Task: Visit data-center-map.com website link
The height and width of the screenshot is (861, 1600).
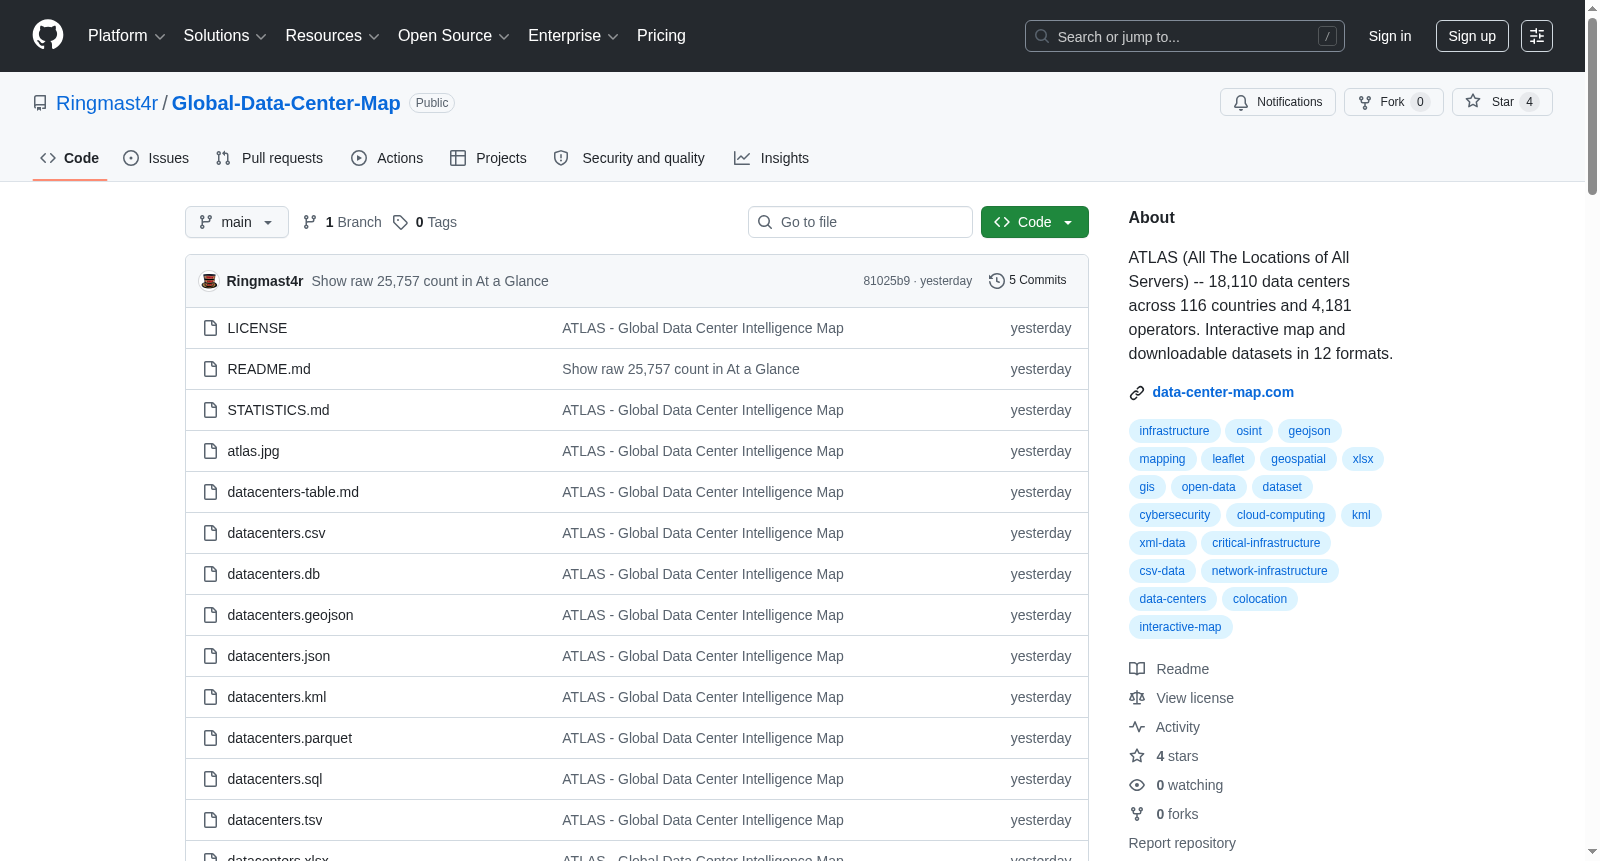Action: pyautogui.click(x=1223, y=392)
